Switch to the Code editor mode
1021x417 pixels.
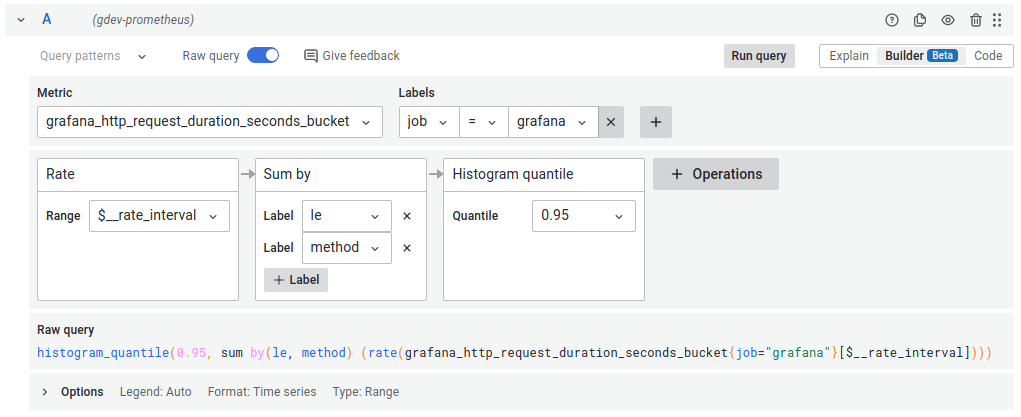[x=988, y=56]
